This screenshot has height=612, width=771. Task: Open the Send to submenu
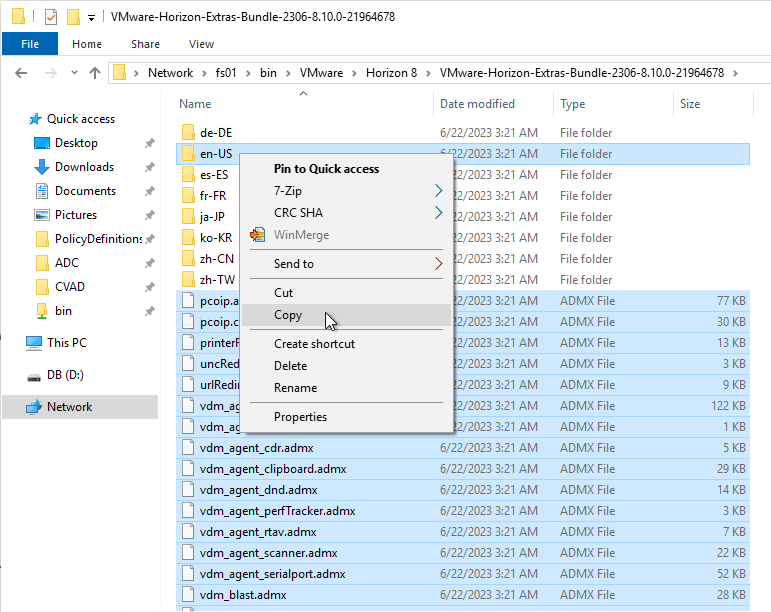click(346, 264)
